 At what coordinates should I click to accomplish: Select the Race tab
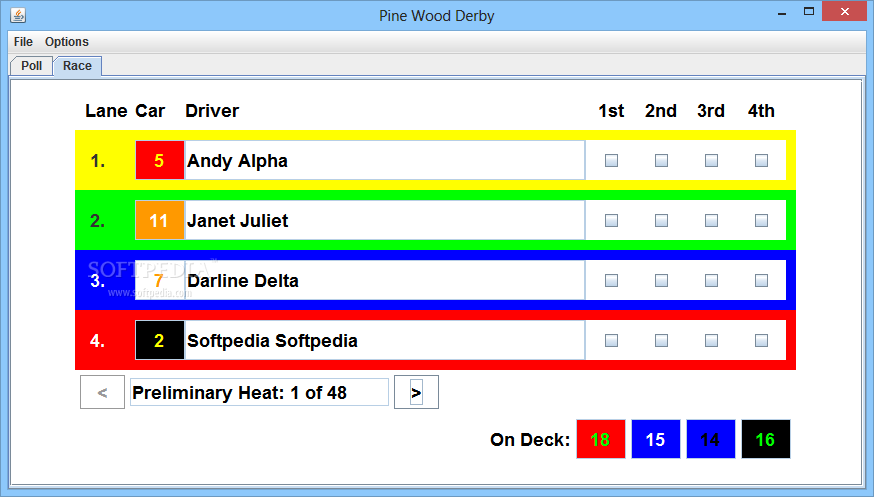coord(77,66)
